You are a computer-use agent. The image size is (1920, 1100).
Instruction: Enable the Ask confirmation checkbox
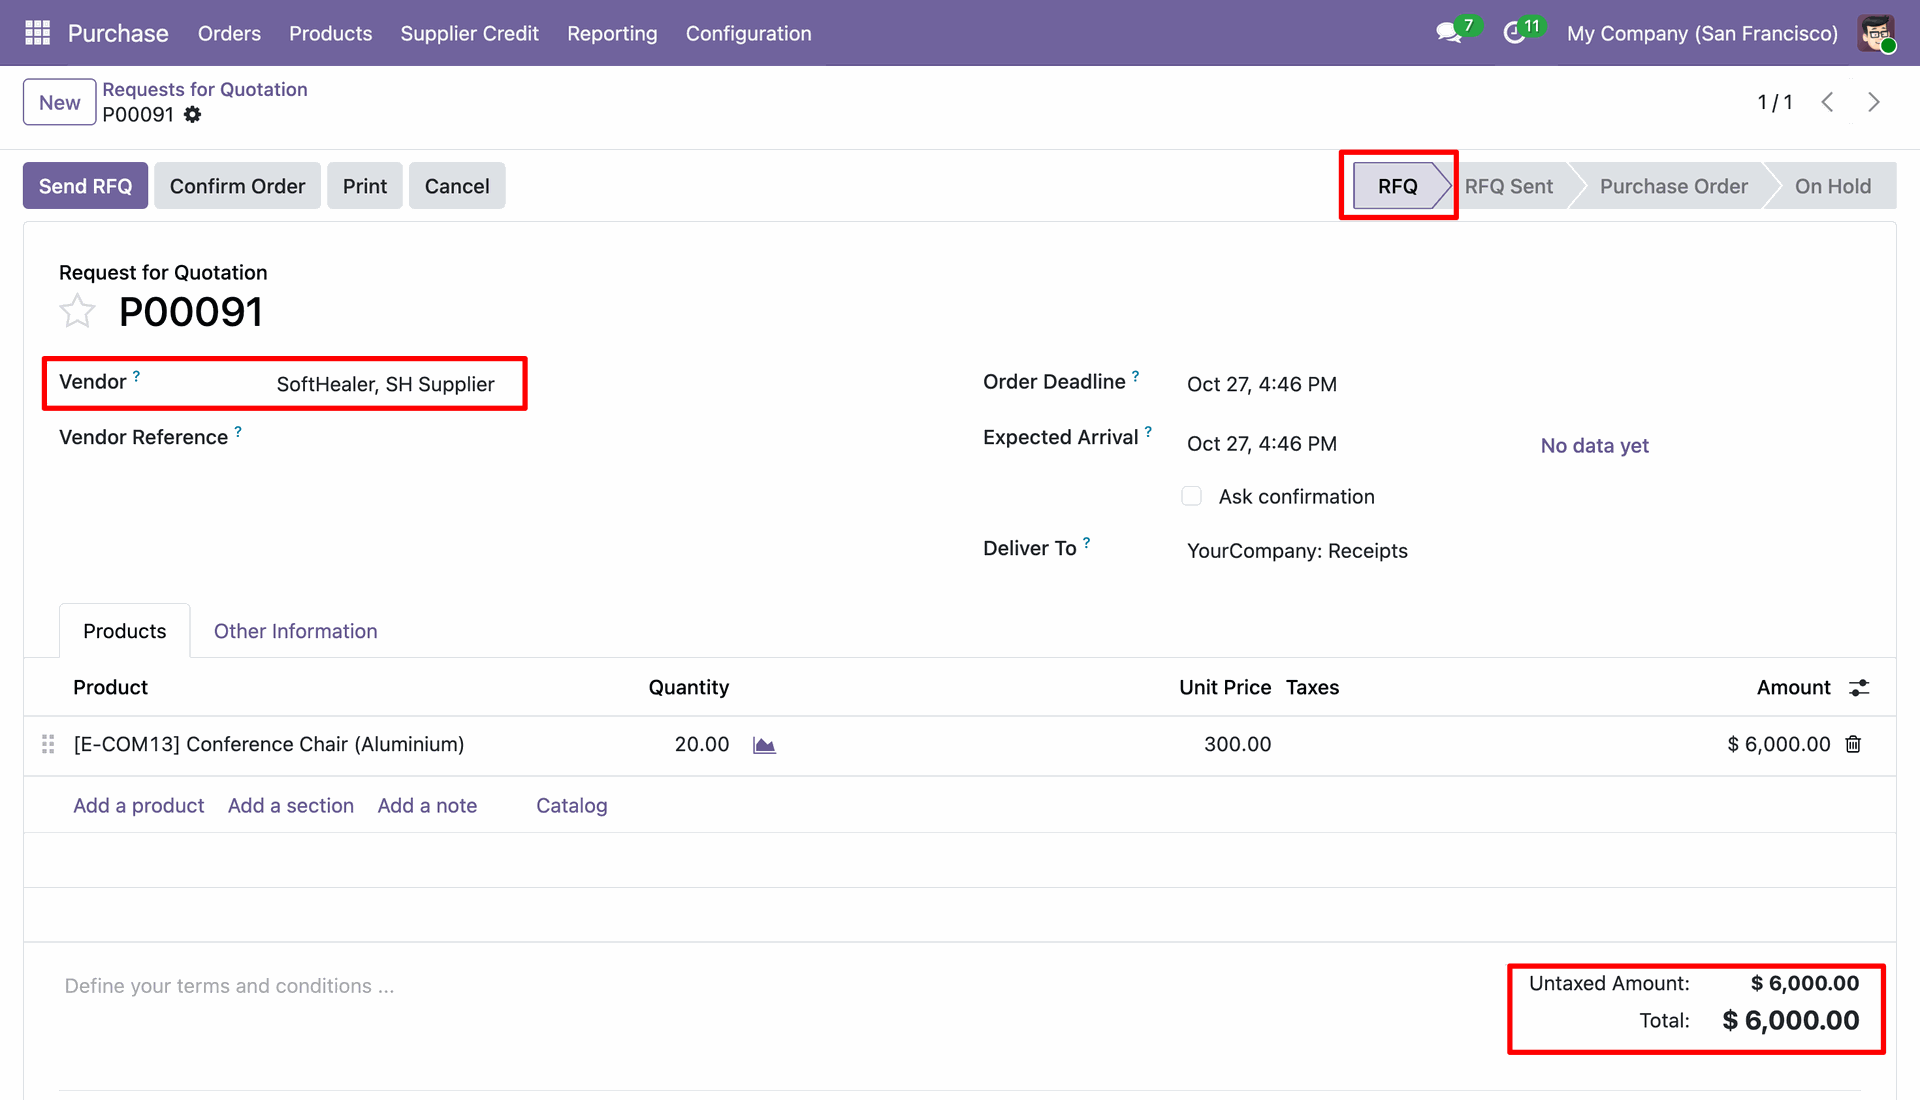tap(1191, 496)
